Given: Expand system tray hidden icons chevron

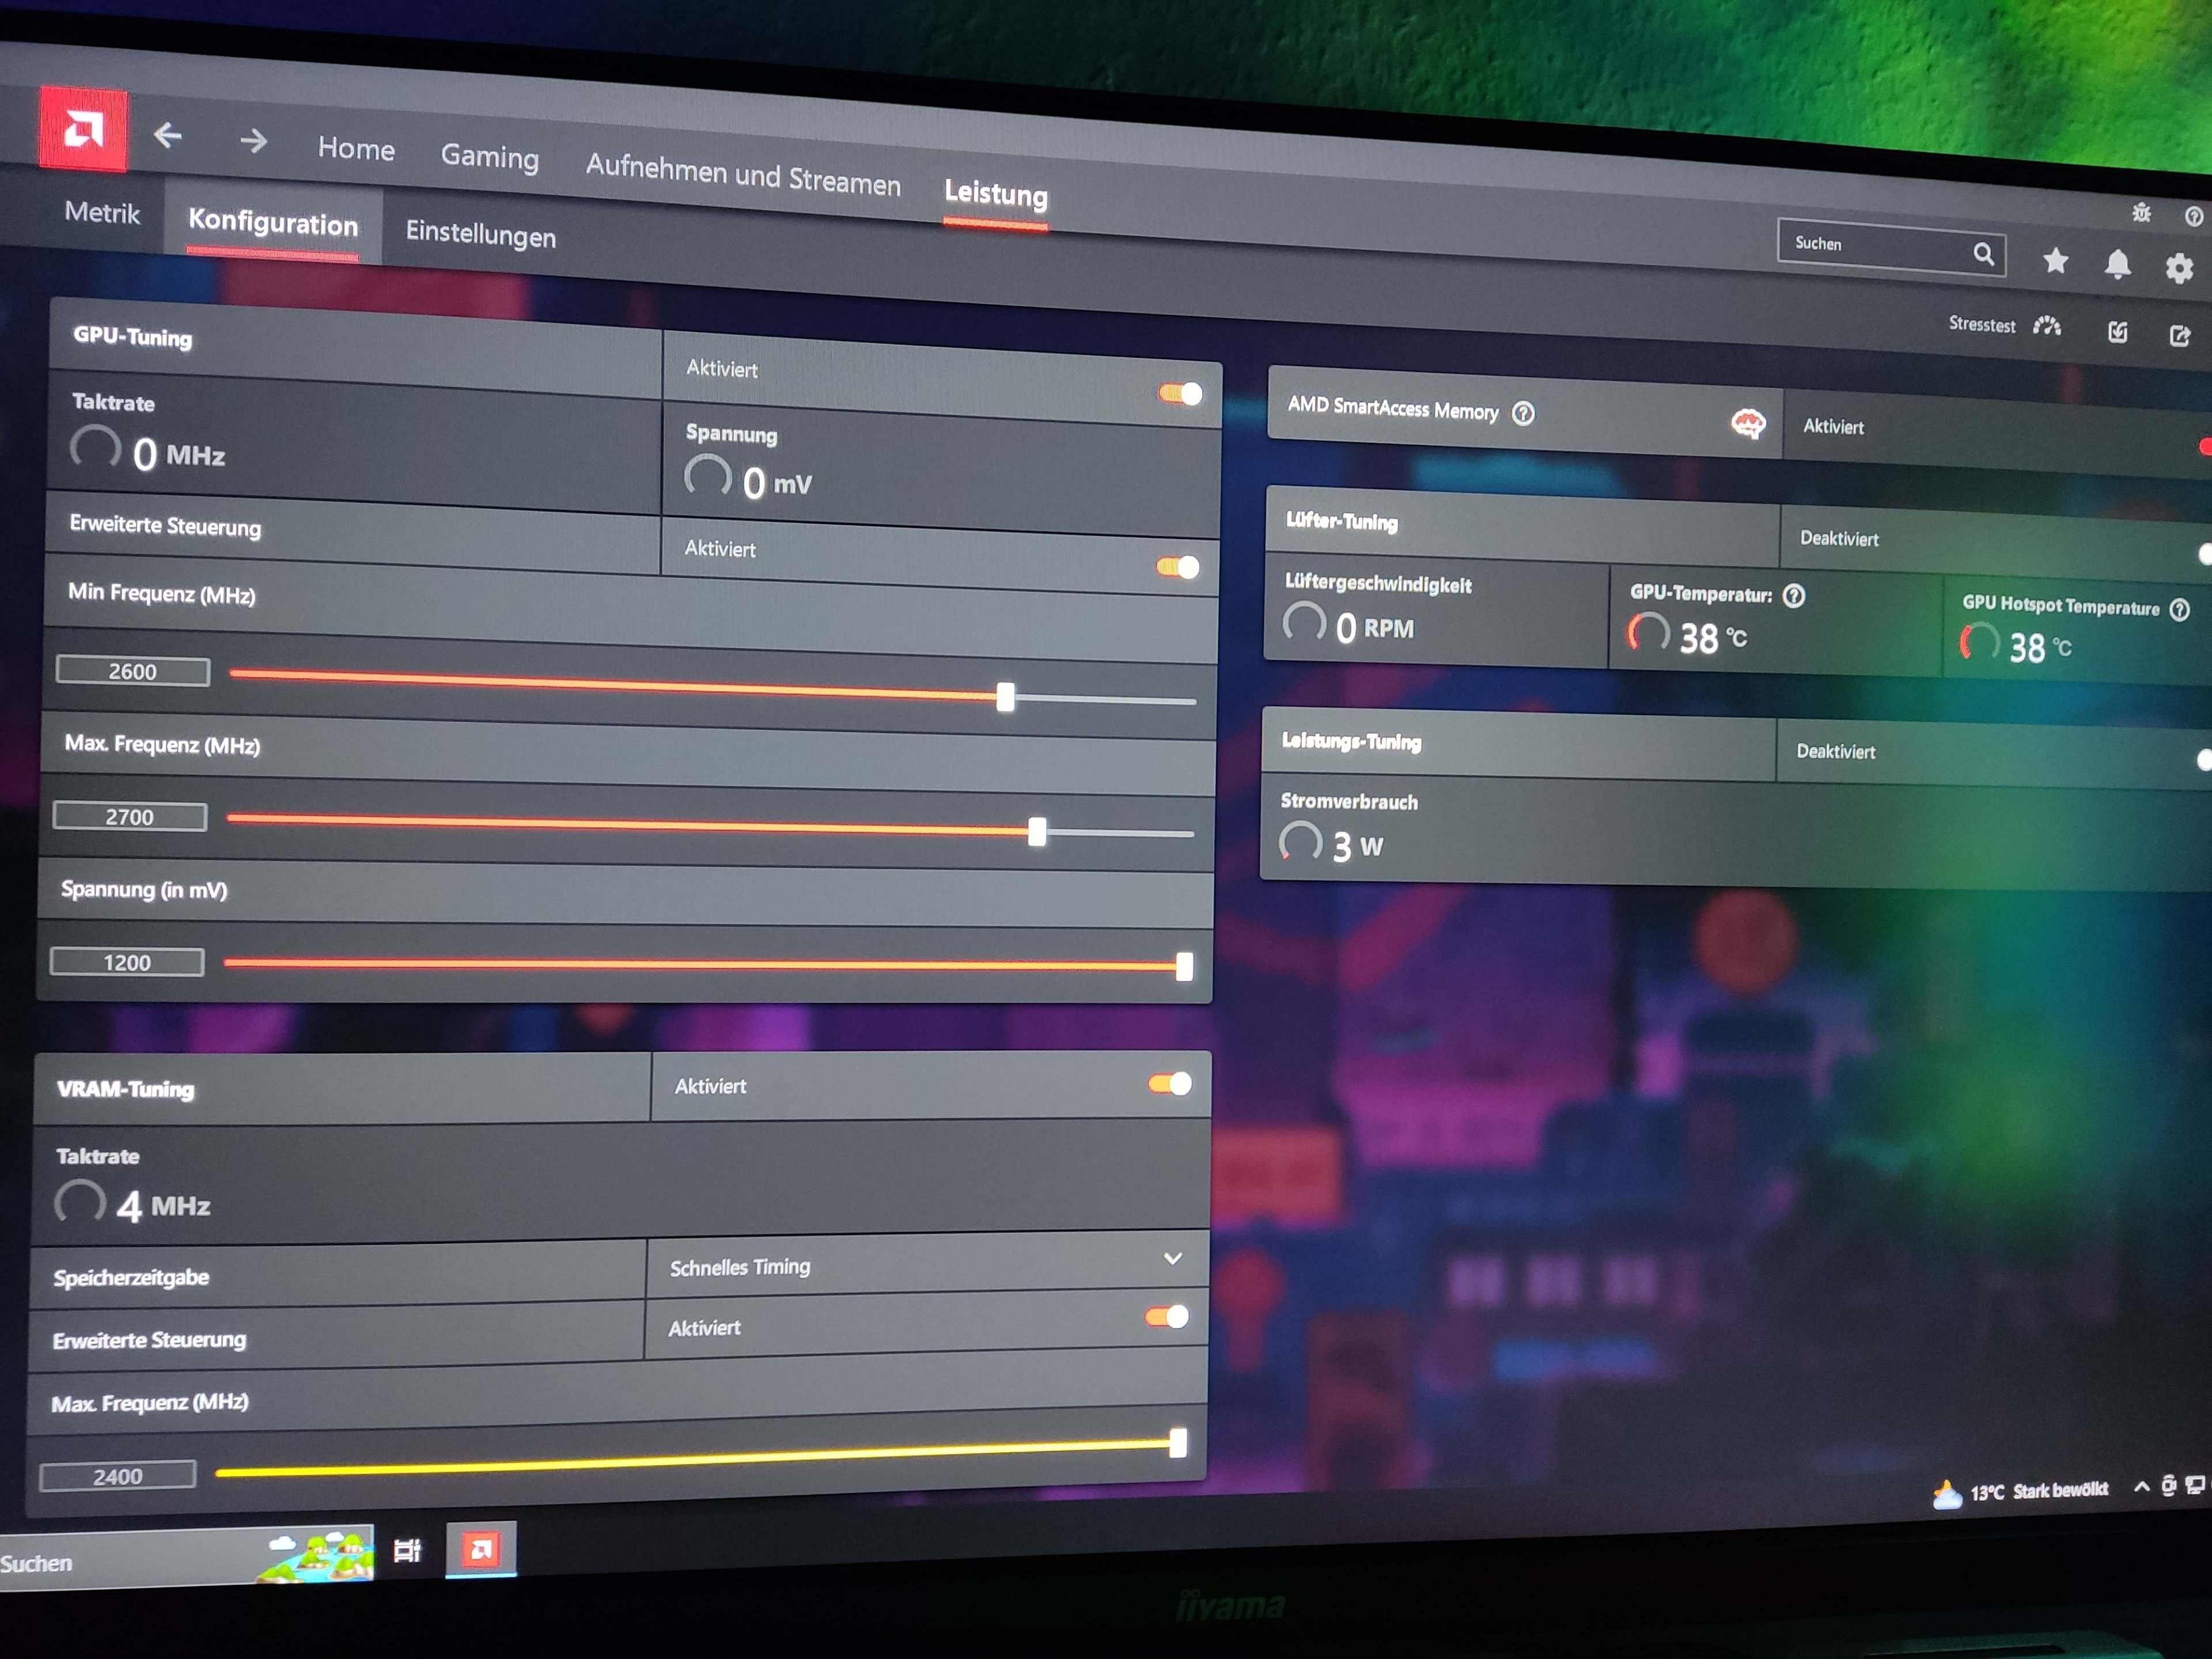Looking at the screenshot, I should [x=2141, y=1487].
